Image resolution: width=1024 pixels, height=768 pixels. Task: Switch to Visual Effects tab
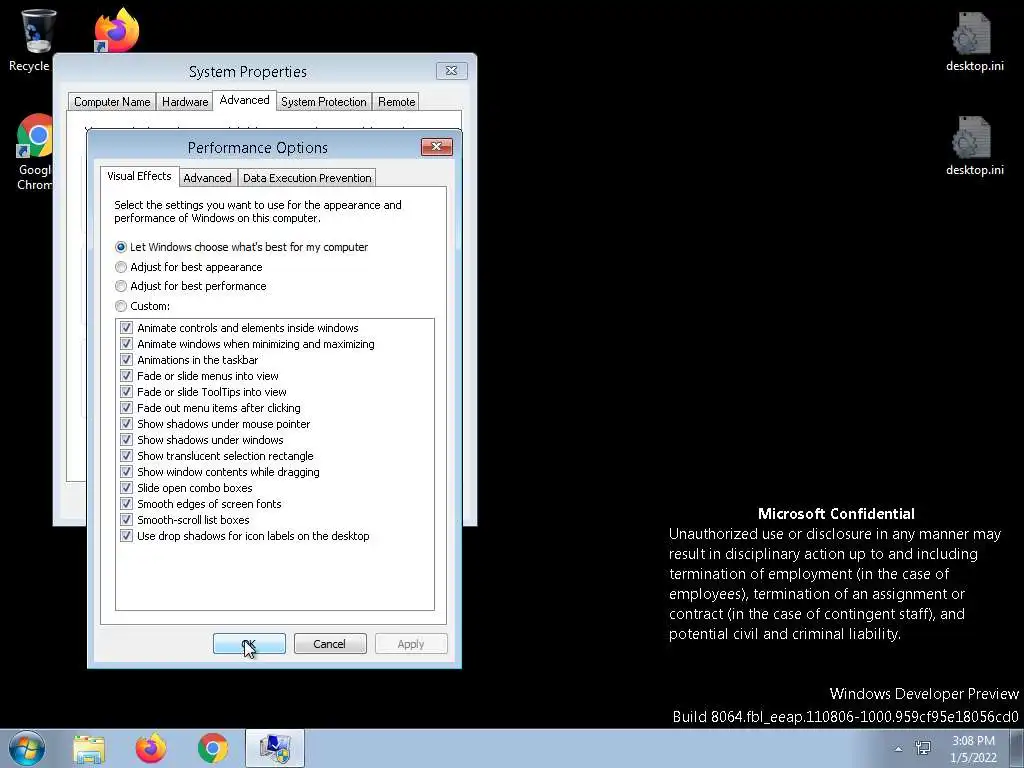[x=139, y=176]
